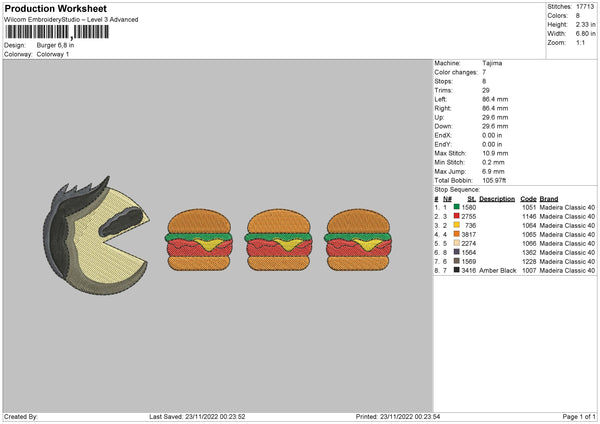Screen dimensions: 600x424
Task: Select the rightmost burger in the design
Action: tap(358, 240)
